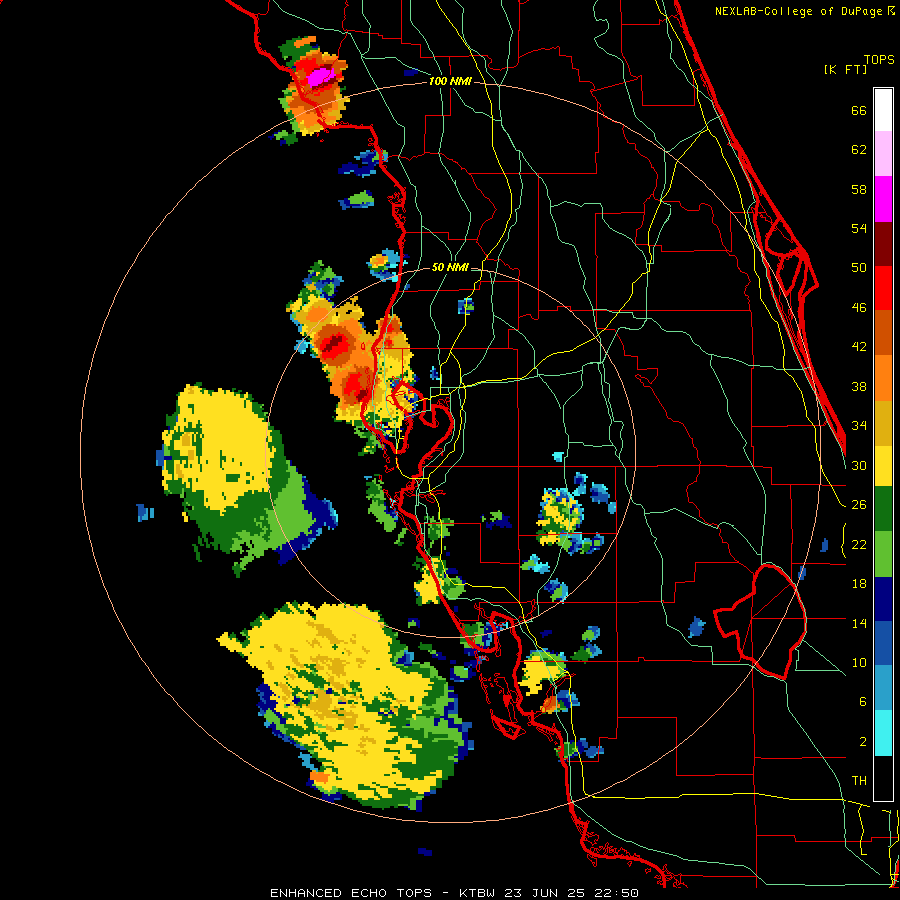Select the magenta legend swatch
The height and width of the screenshot is (900, 900).
883,199
